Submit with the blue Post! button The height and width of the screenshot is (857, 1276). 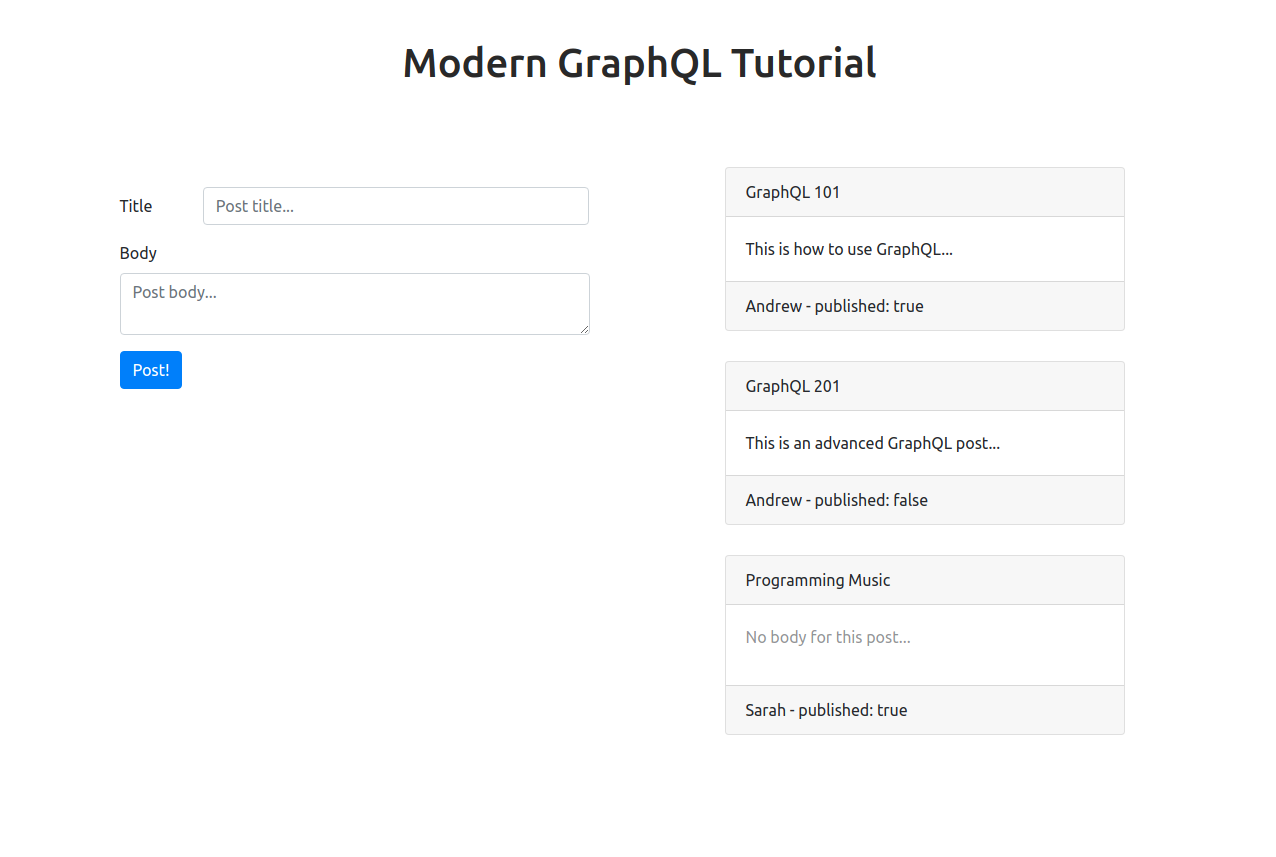[151, 370]
